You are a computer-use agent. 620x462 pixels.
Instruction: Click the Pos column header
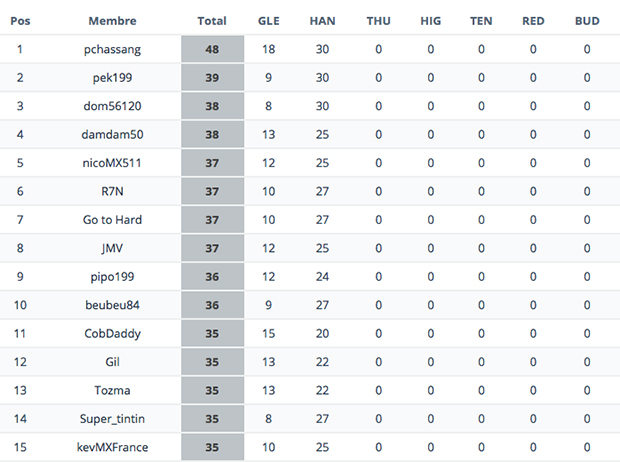pyautogui.click(x=20, y=21)
